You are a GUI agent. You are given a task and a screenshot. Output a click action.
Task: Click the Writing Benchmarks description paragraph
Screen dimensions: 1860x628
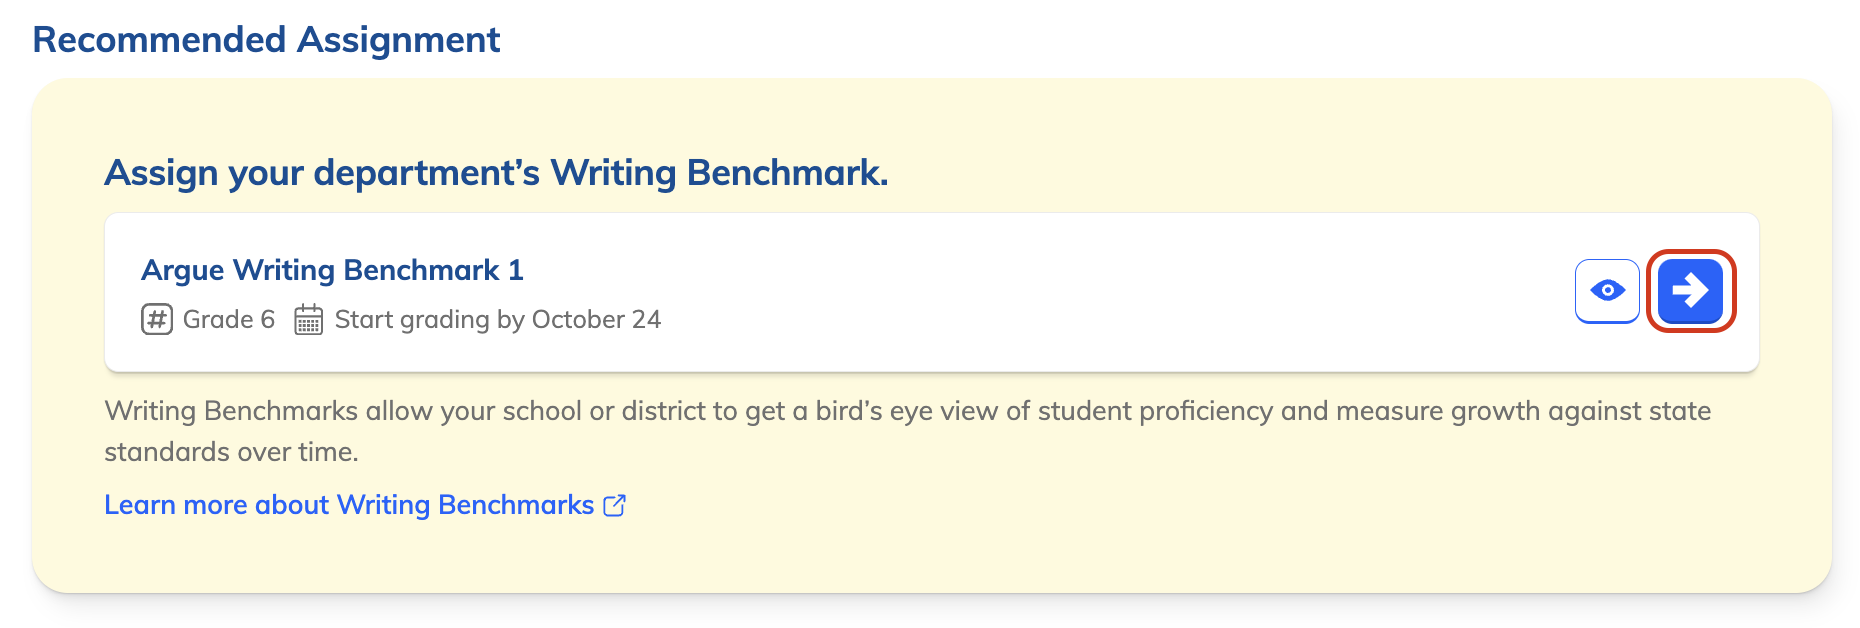tap(908, 431)
